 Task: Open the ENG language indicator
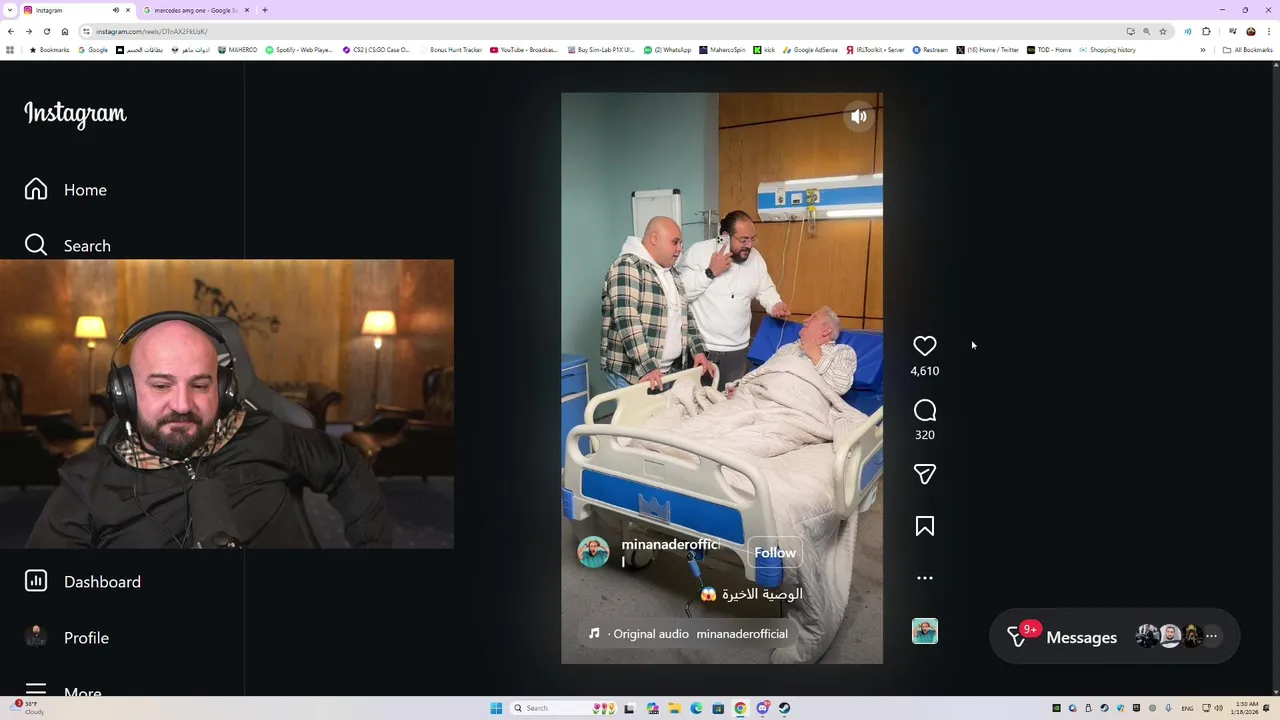1187,708
